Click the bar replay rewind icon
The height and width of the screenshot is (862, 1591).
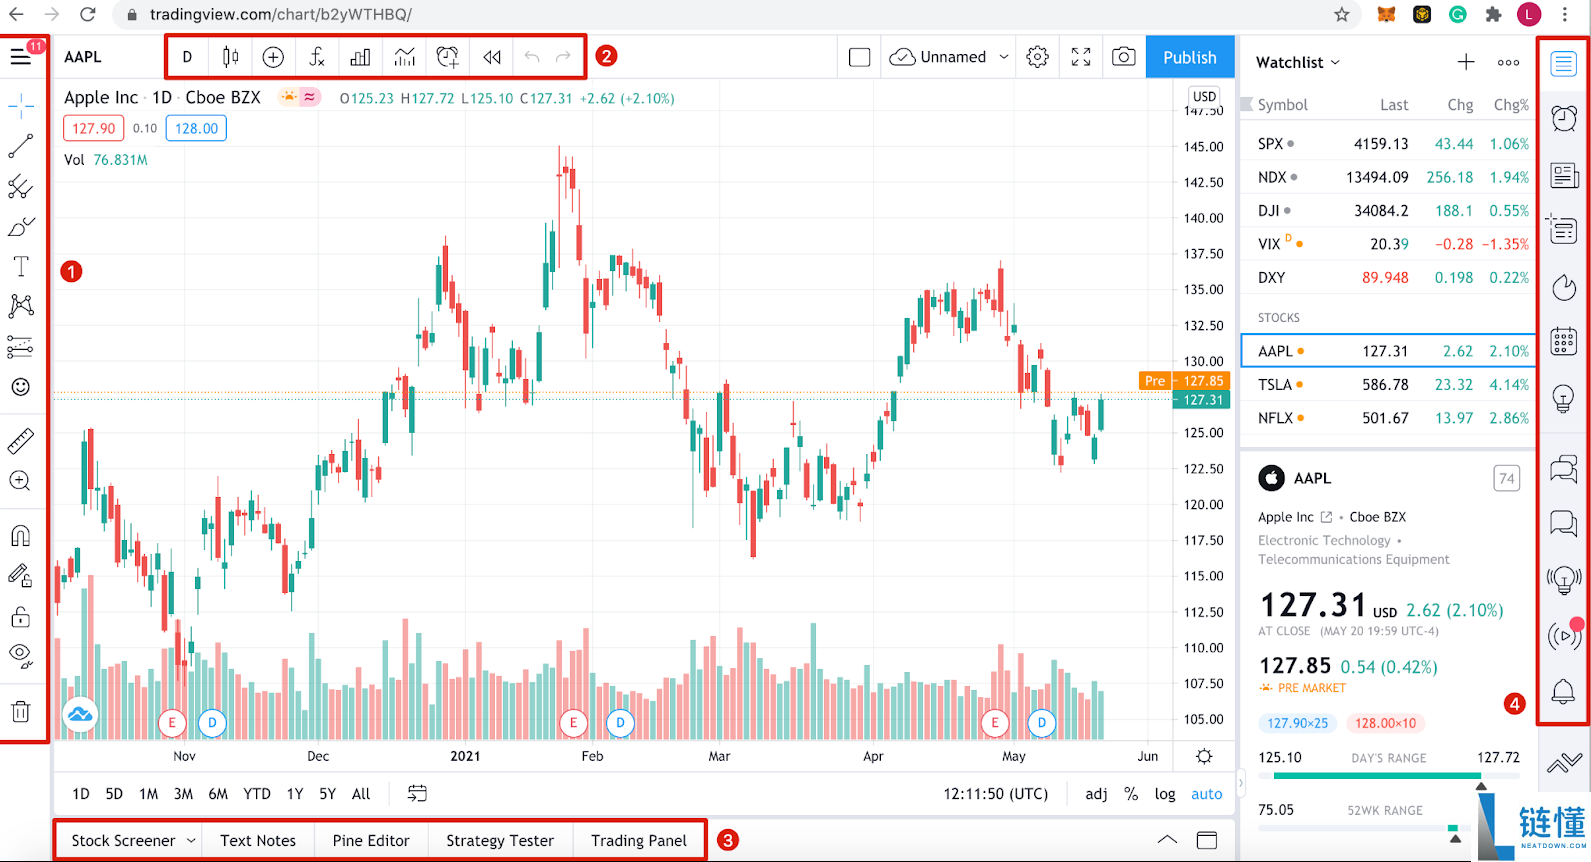[x=492, y=57]
